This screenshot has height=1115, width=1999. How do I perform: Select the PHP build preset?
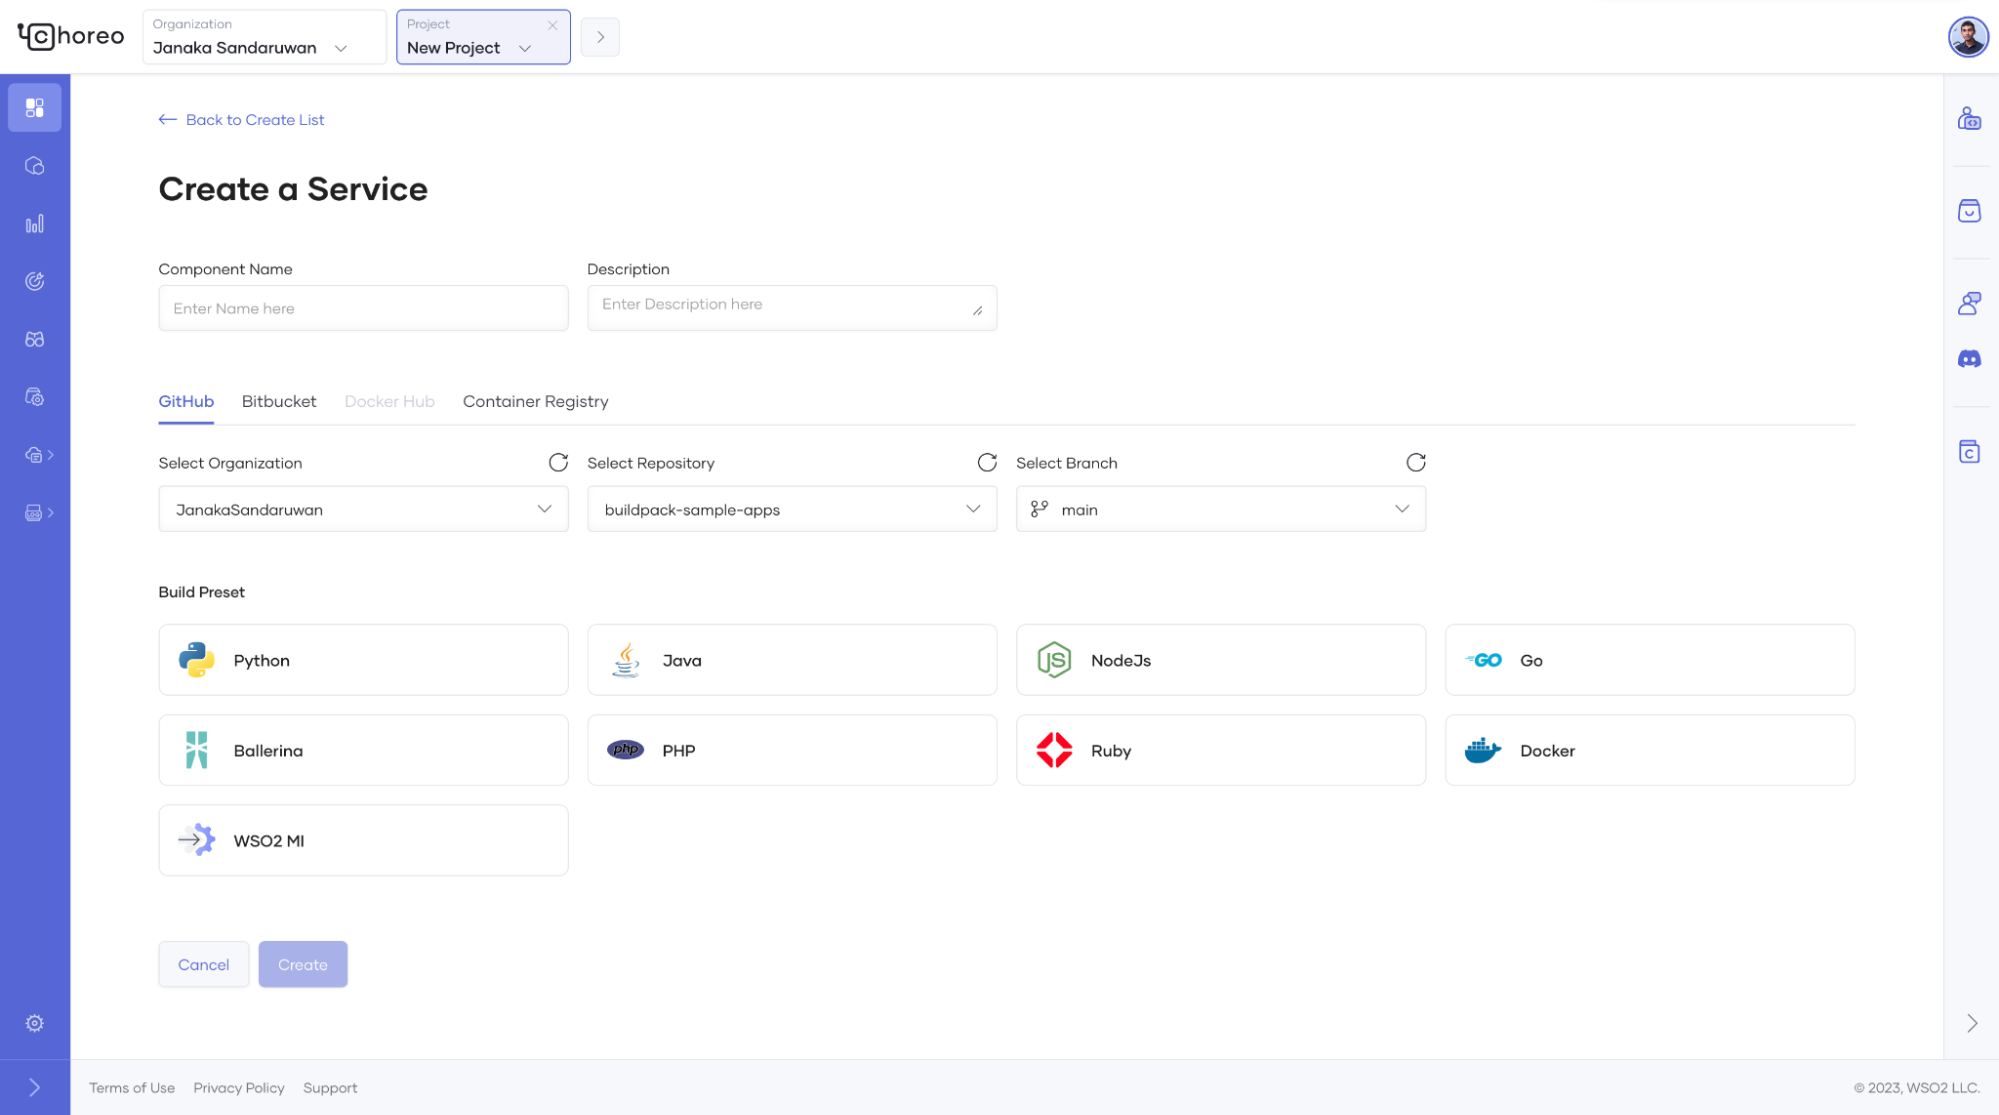[x=792, y=750]
